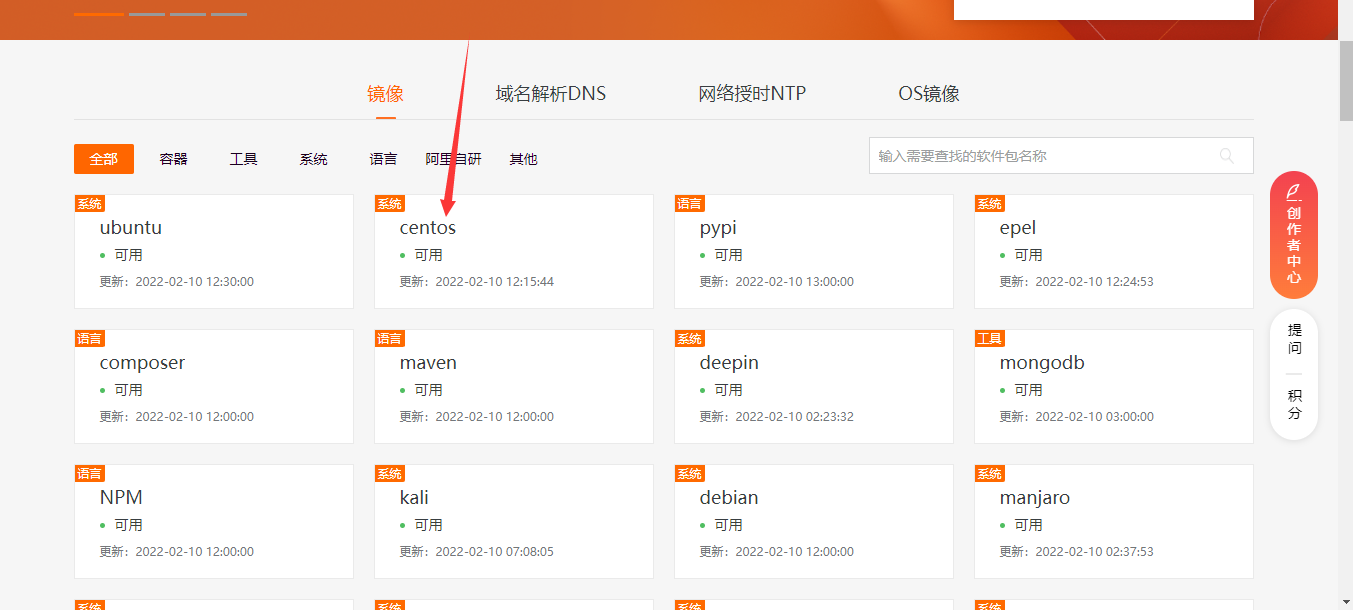Screen dimensions: 1353x610
Task: Open the centos mirror card
Action: click(x=514, y=251)
